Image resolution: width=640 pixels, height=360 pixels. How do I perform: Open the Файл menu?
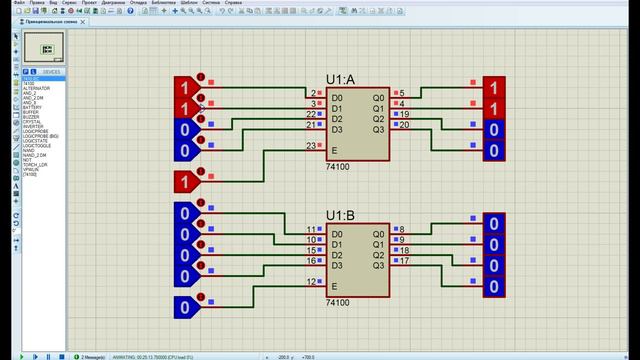point(19,2)
